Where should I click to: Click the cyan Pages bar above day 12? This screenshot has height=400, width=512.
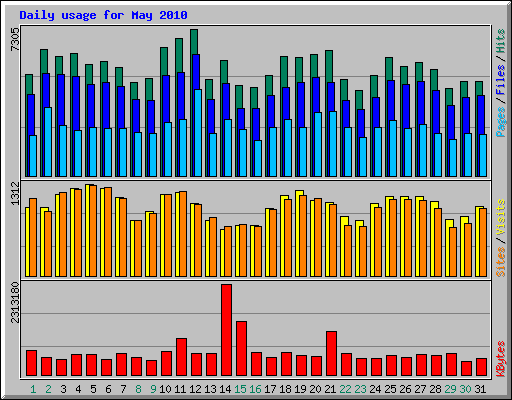[198, 133]
